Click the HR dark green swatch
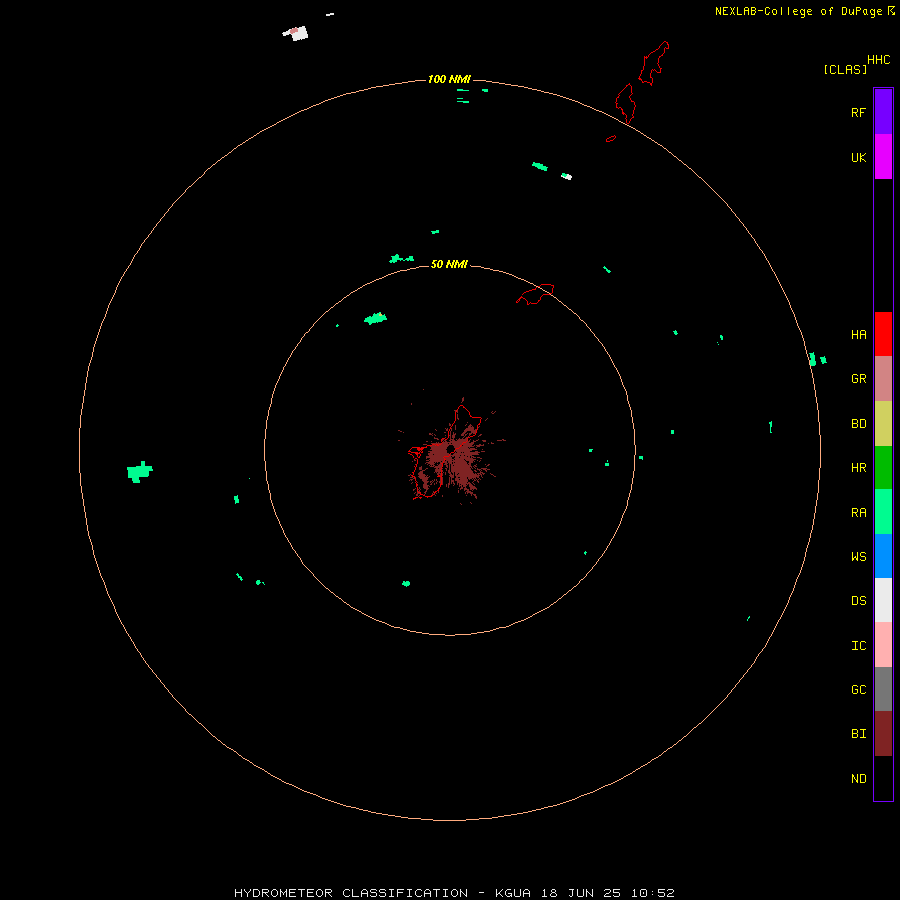 pos(883,467)
